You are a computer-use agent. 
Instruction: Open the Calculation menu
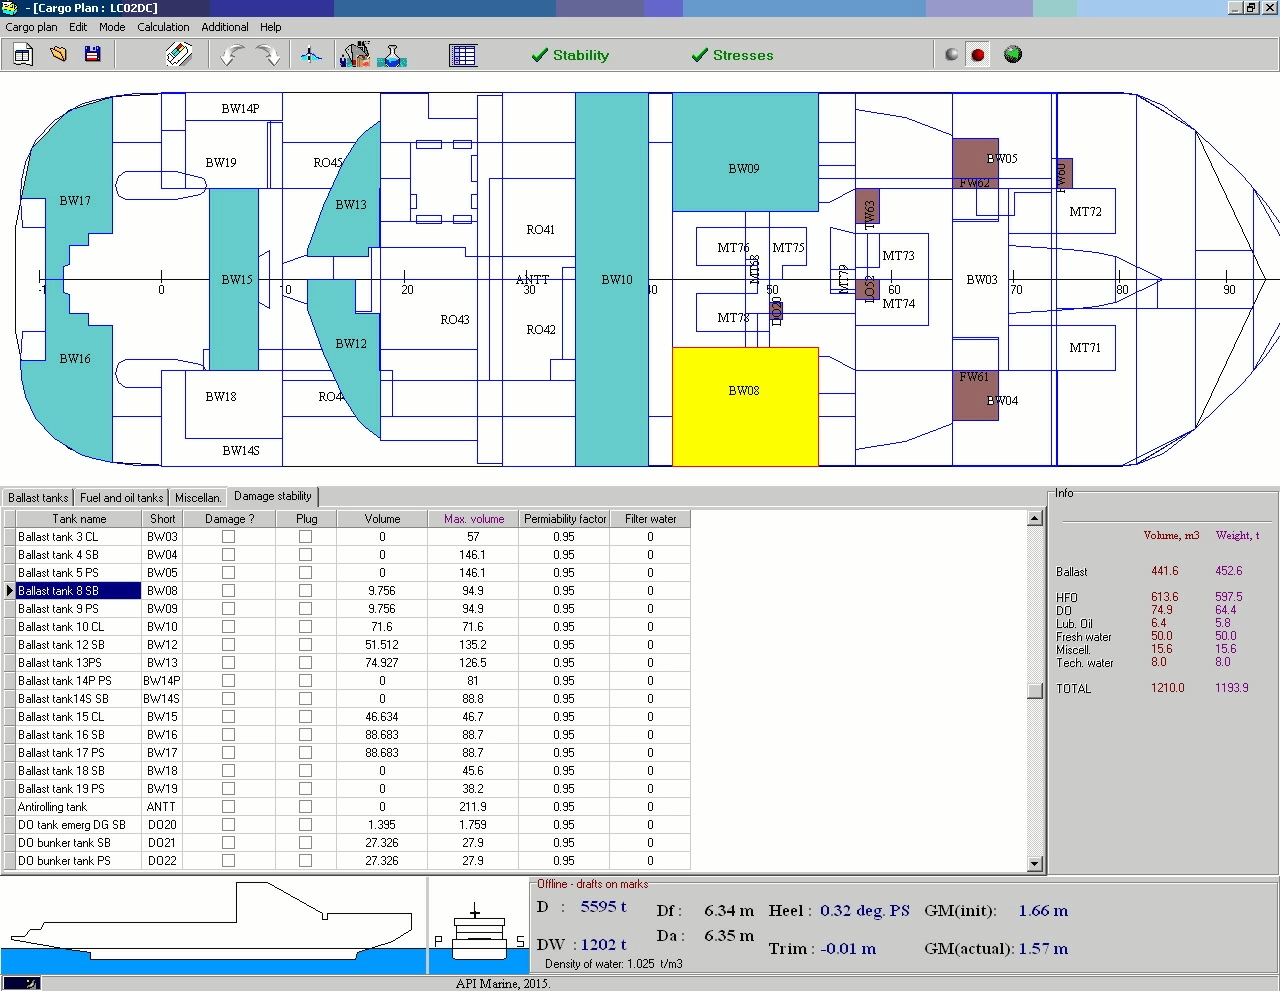163,27
